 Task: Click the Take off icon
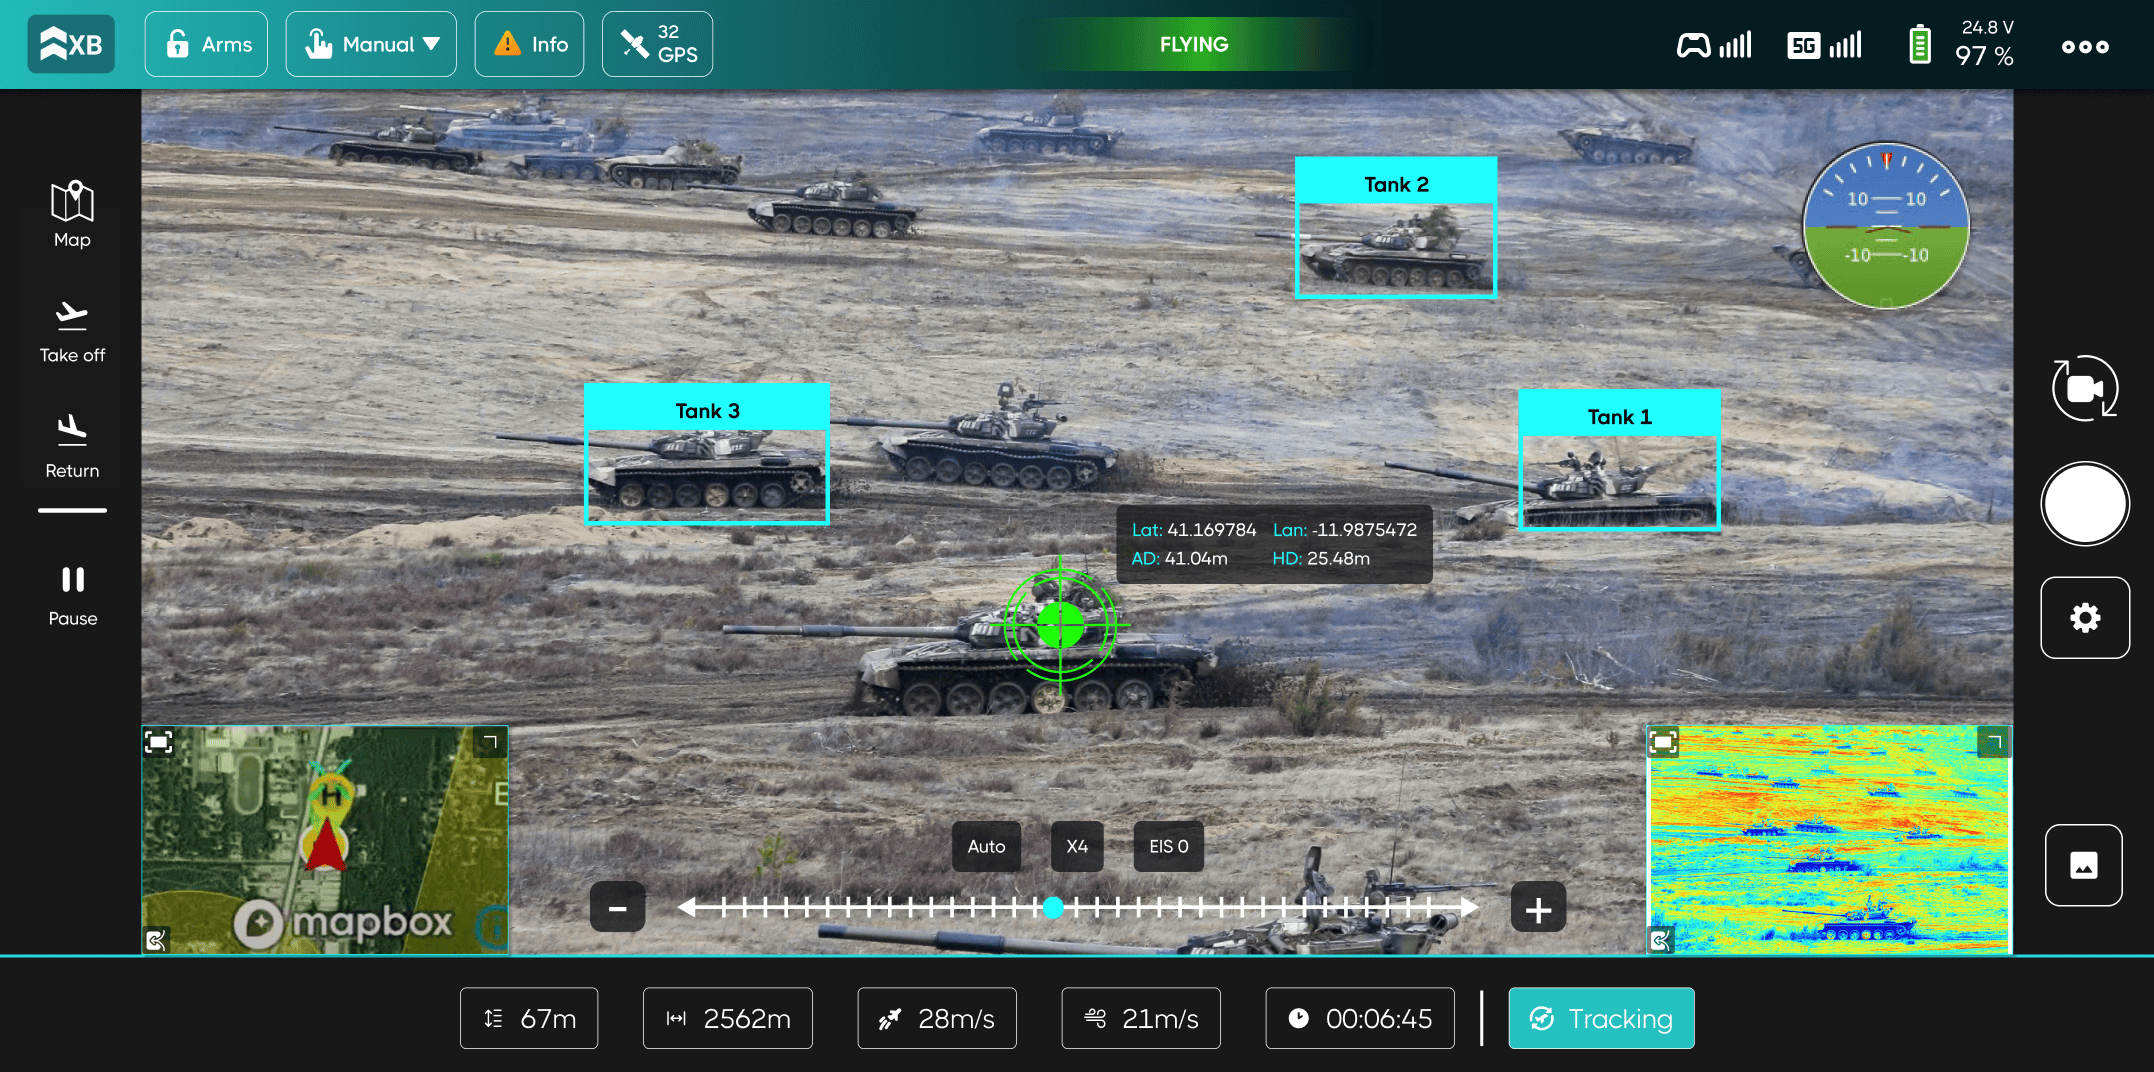(x=72, y=331)
